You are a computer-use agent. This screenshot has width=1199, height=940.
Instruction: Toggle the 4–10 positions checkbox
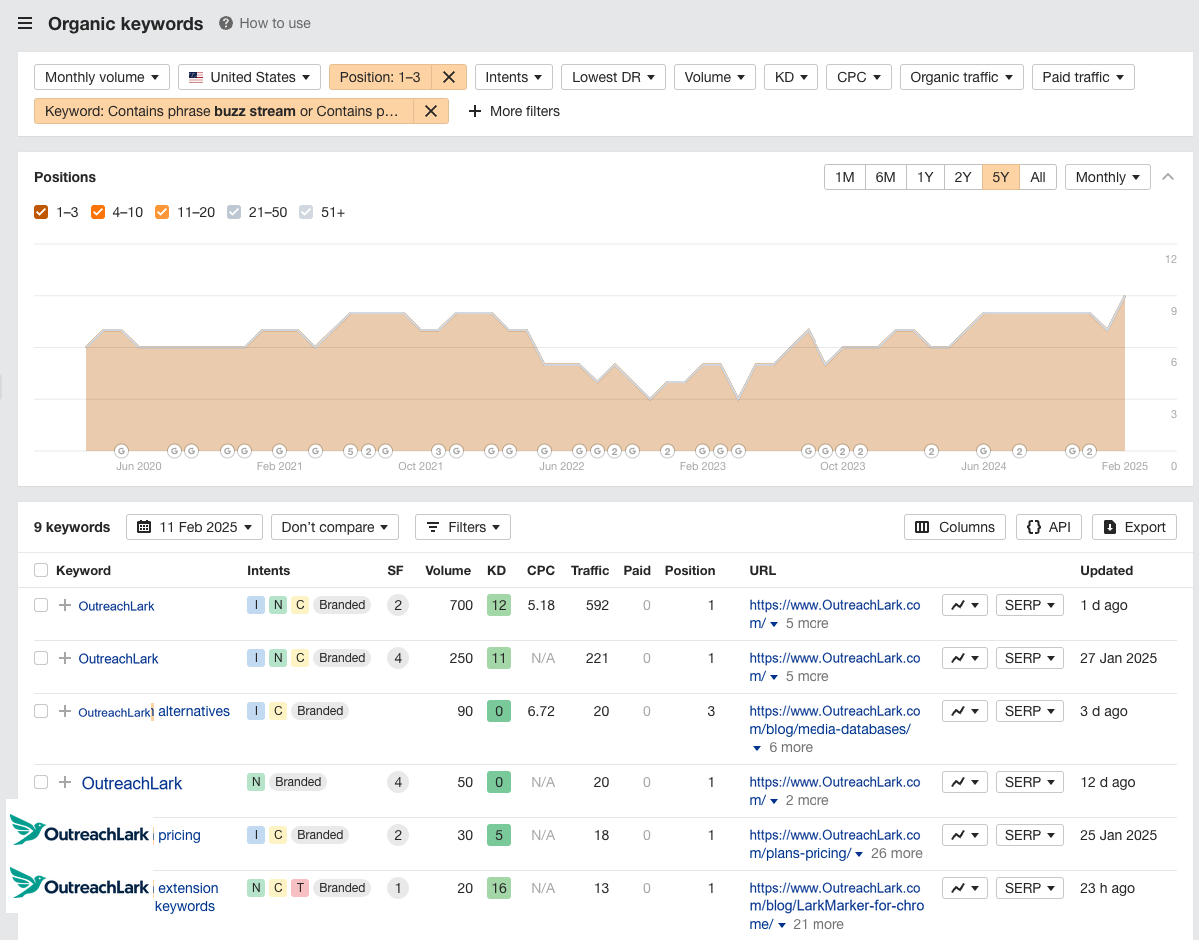98,212
